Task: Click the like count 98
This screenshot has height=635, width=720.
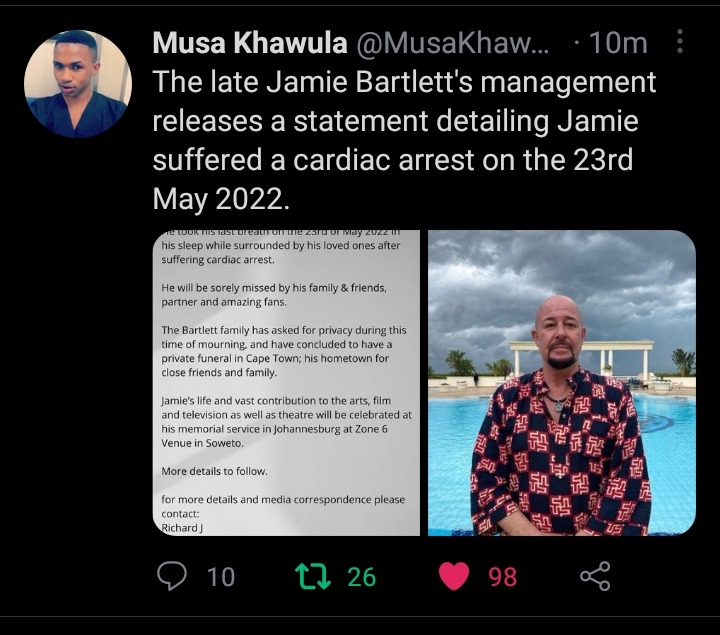Action: [502, 577]
